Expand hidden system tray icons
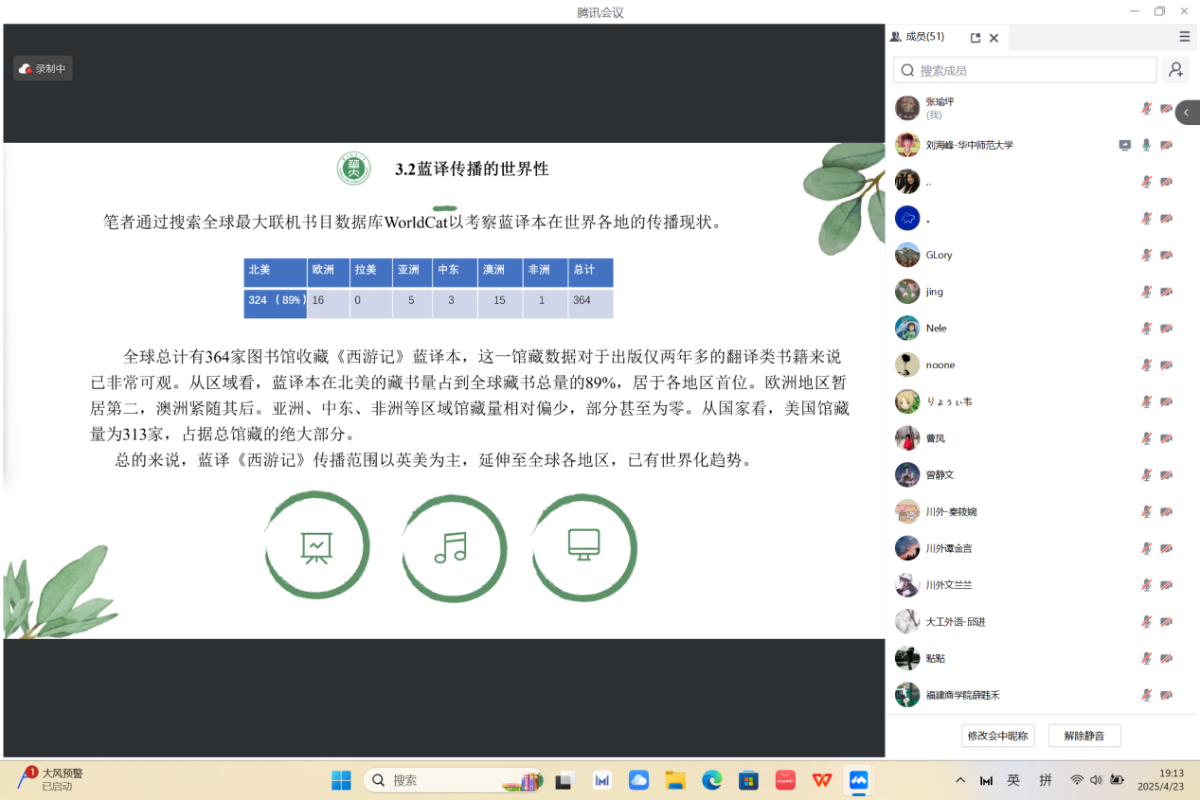This screenshot has width=1200, height=800. [960, 780]
